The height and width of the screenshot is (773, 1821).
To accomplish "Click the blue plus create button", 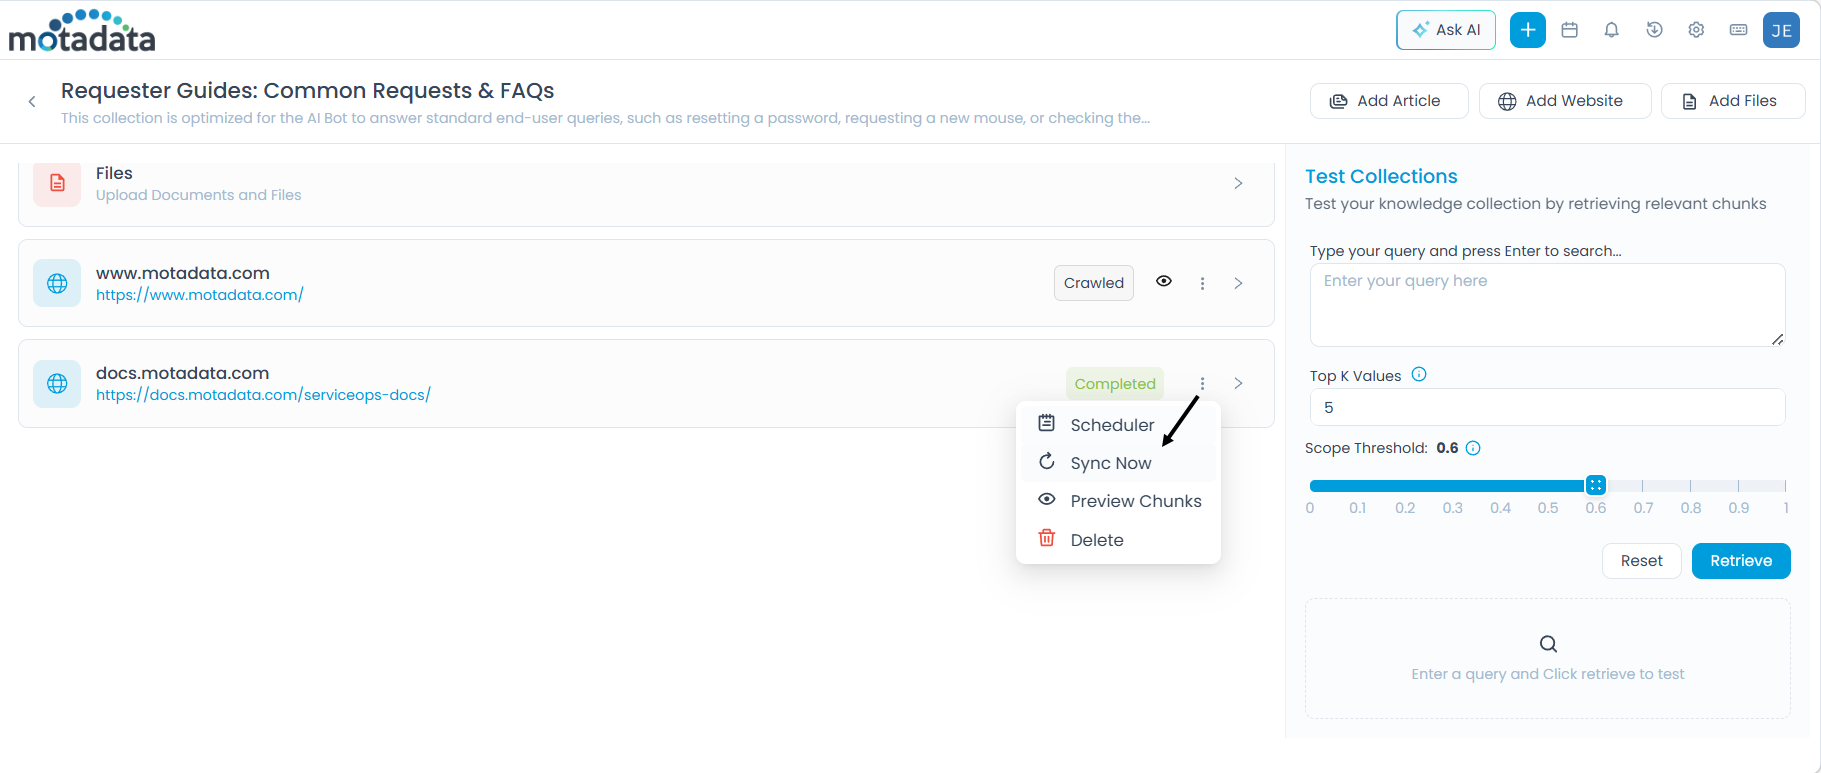I will pos(1527,30).
